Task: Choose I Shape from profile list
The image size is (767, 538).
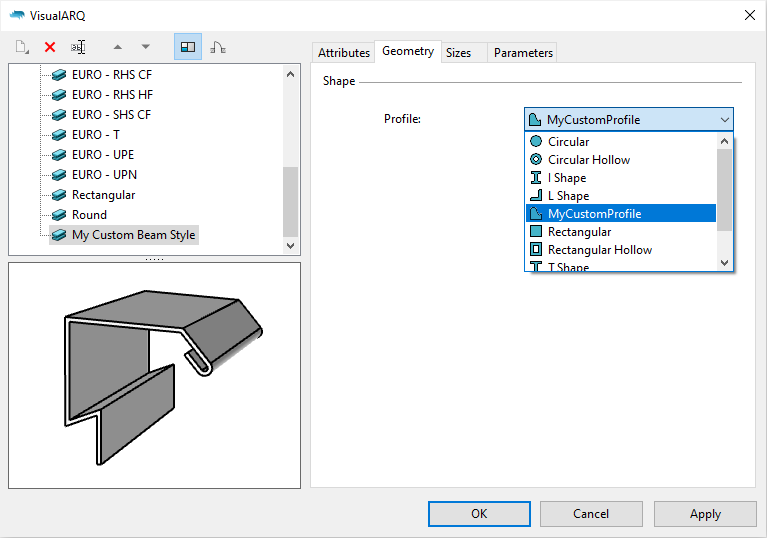Action: pyautogui.click(x=621, y=178)
